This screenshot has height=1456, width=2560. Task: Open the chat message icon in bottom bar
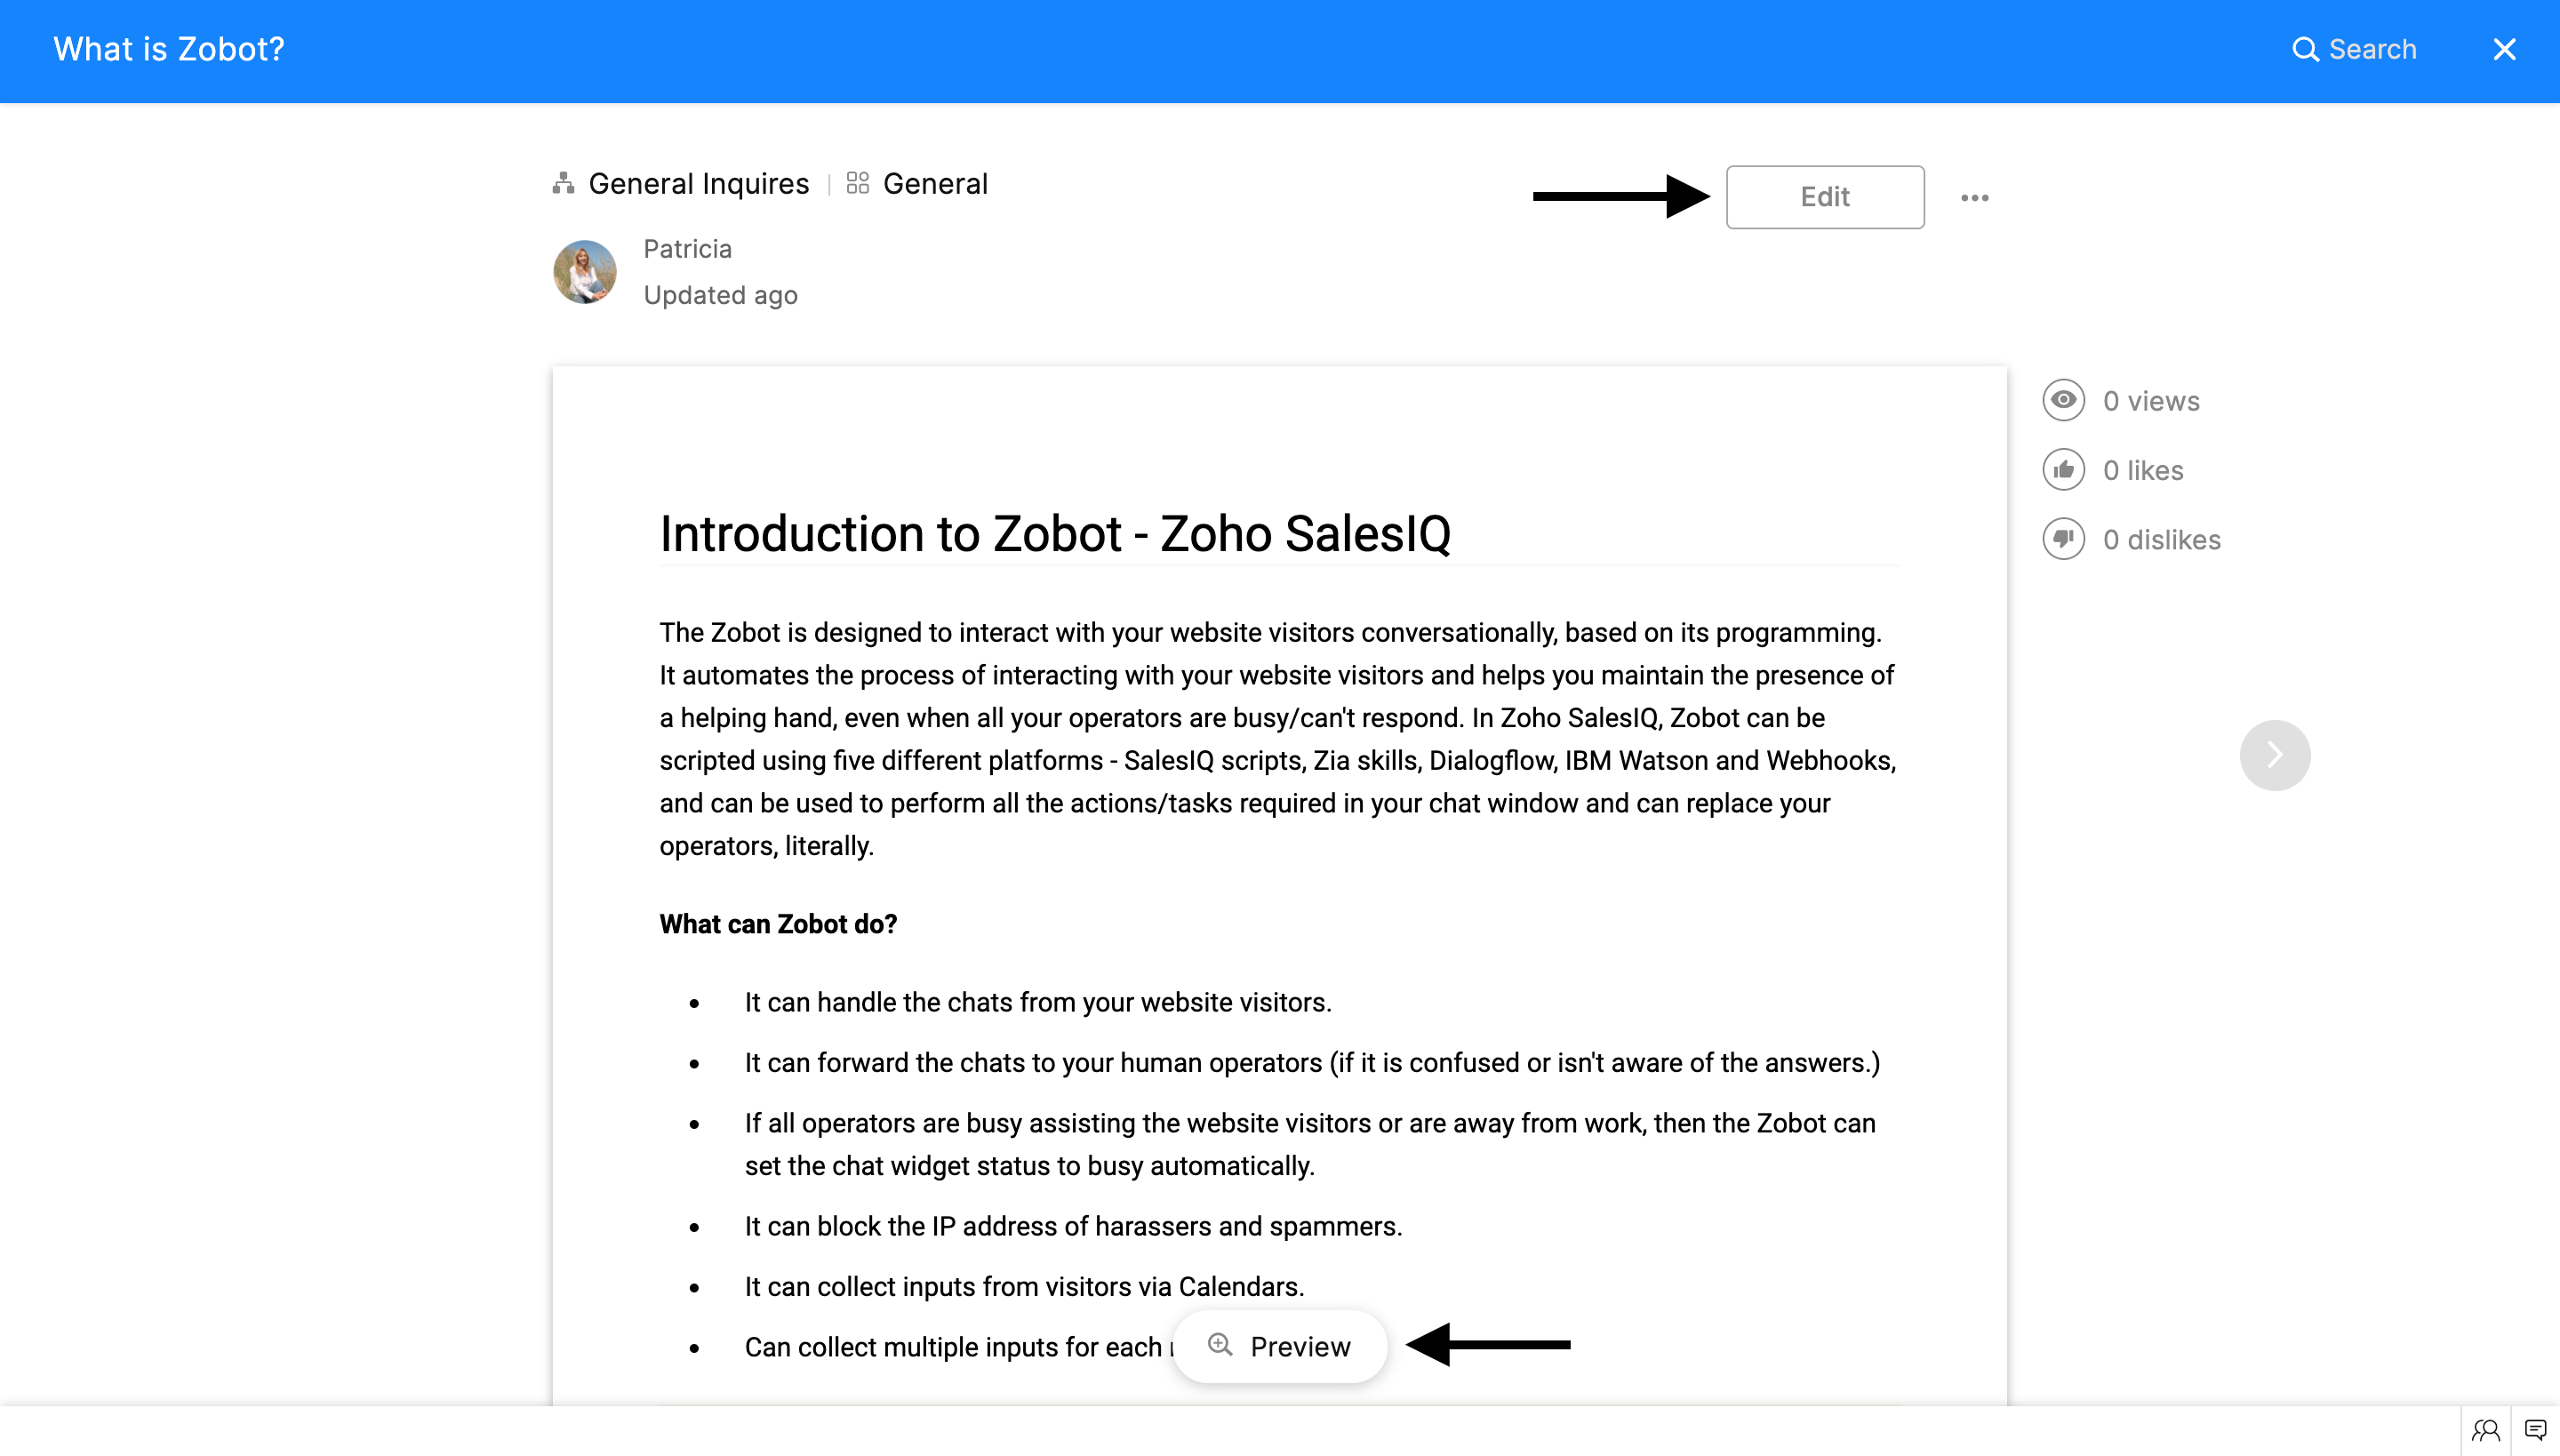2535,1430
